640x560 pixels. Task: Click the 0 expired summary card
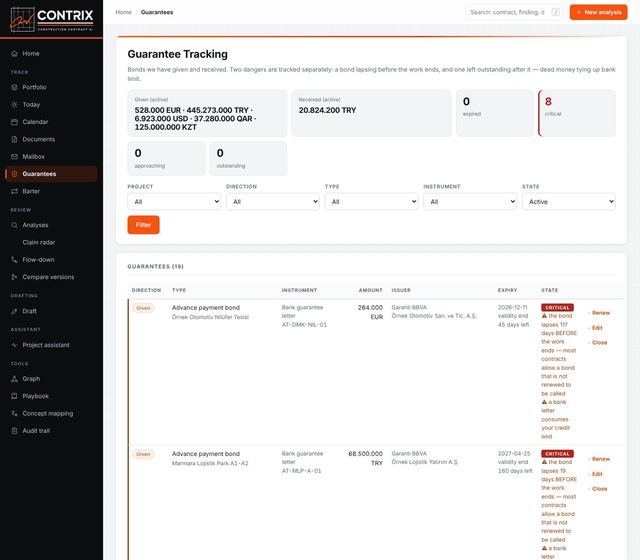point(494,113)
